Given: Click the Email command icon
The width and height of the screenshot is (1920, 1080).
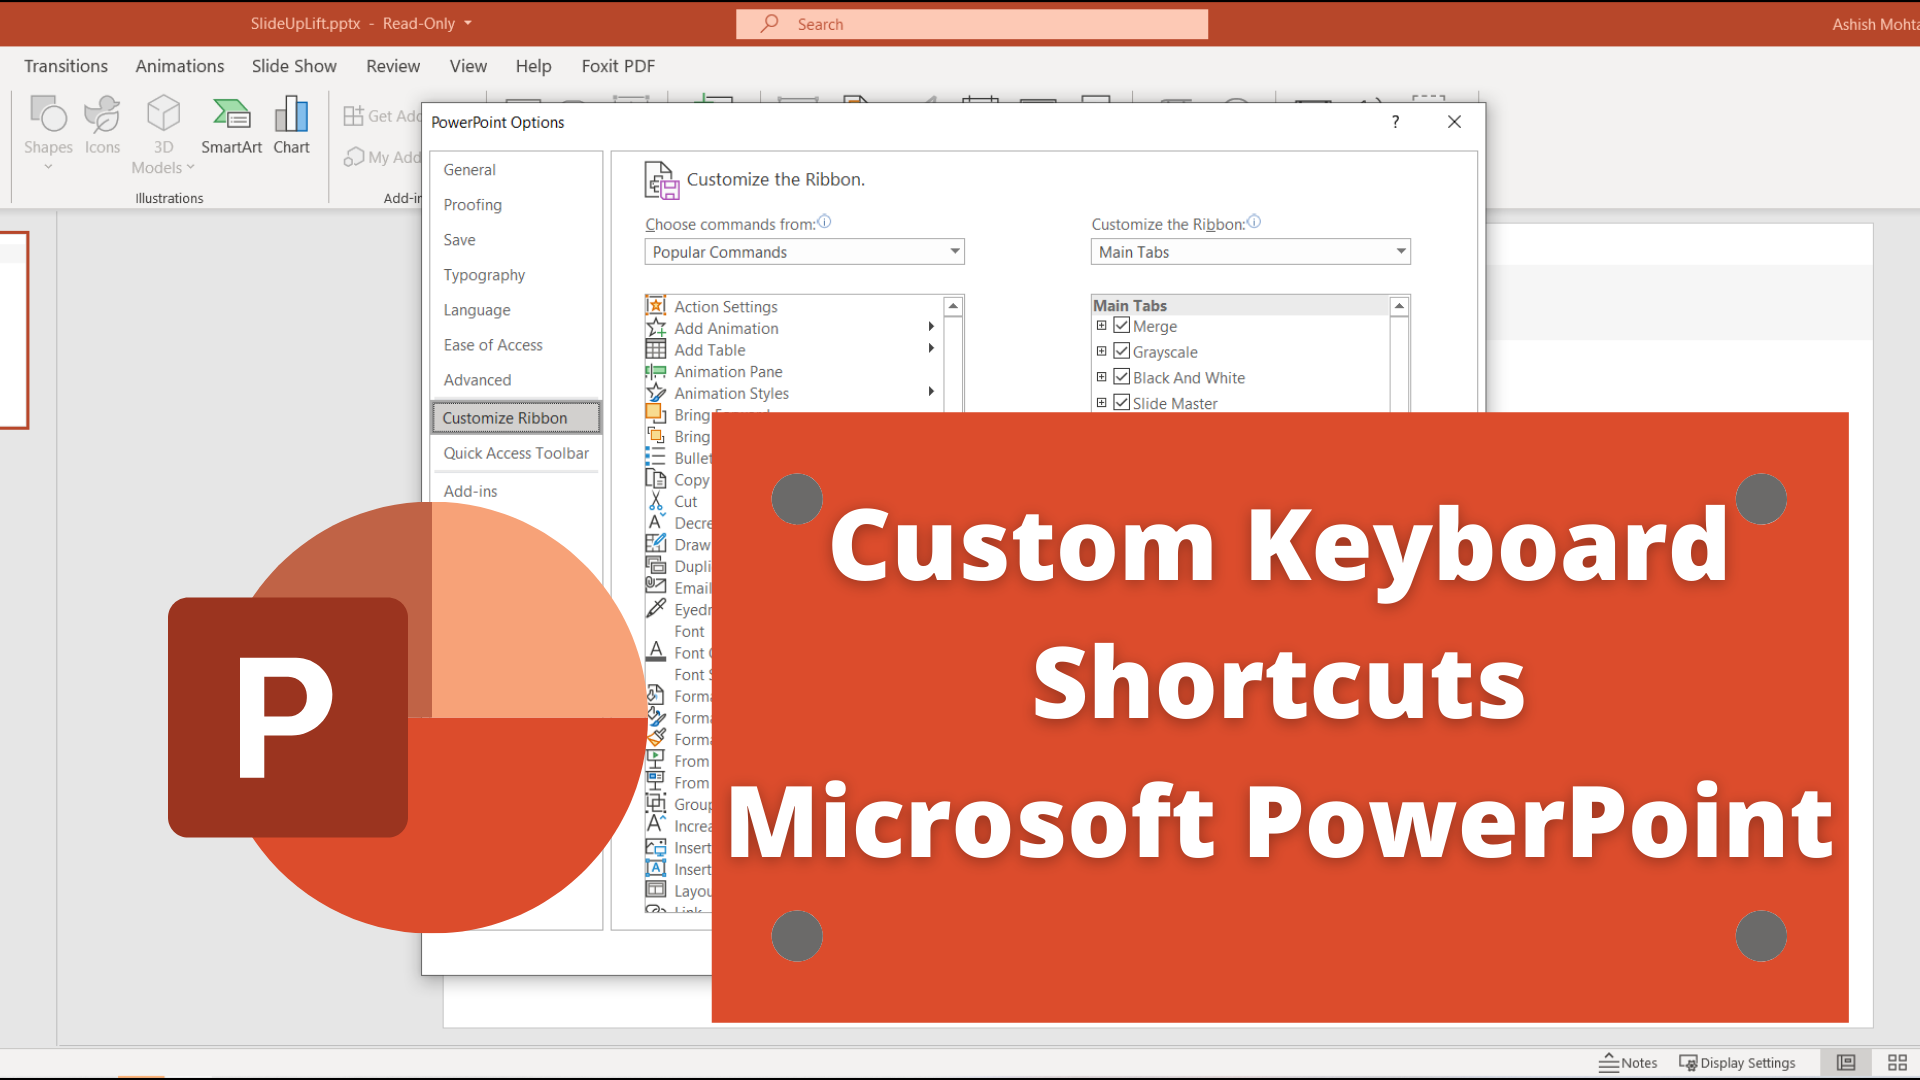Looking at the screenshot, I should 656,587.
